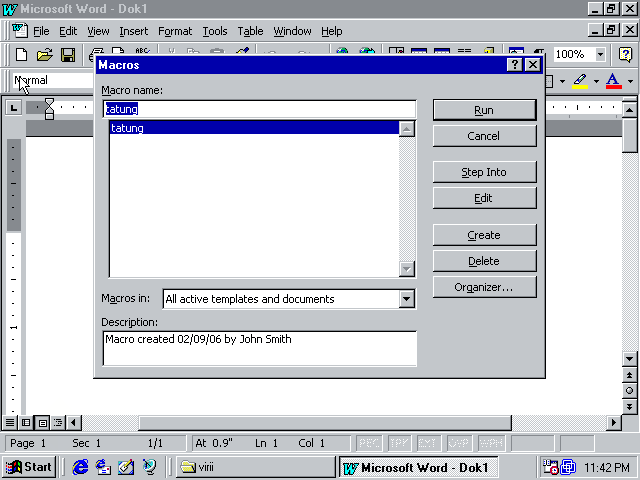Click the blue network tray icon
Viewport: 640px width, 480px height.
coord(568,467)
